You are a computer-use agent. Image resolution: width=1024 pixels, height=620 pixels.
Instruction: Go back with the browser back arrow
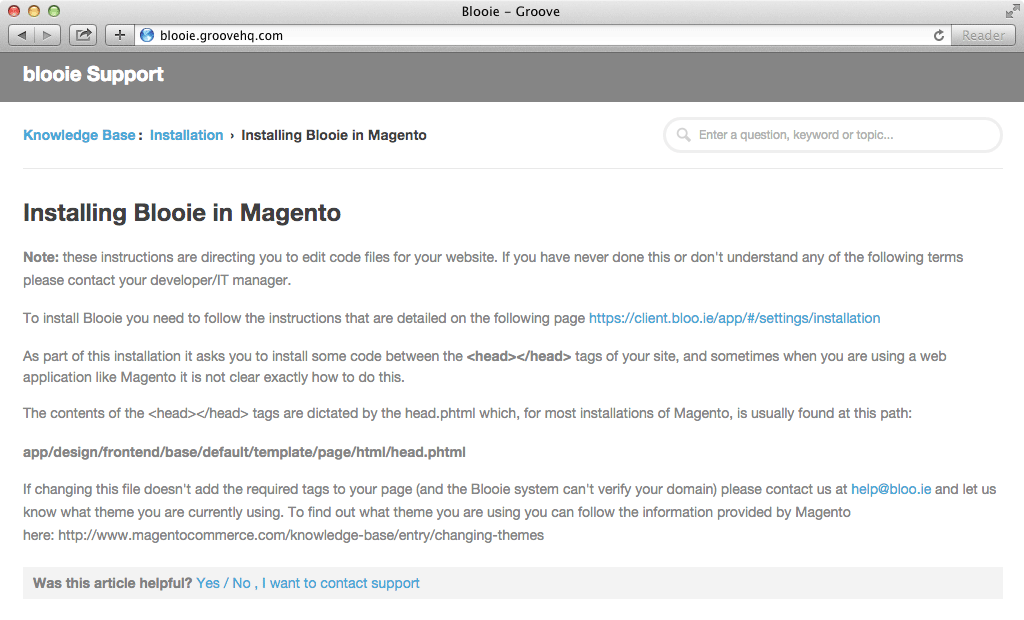[x=22, y=35]
